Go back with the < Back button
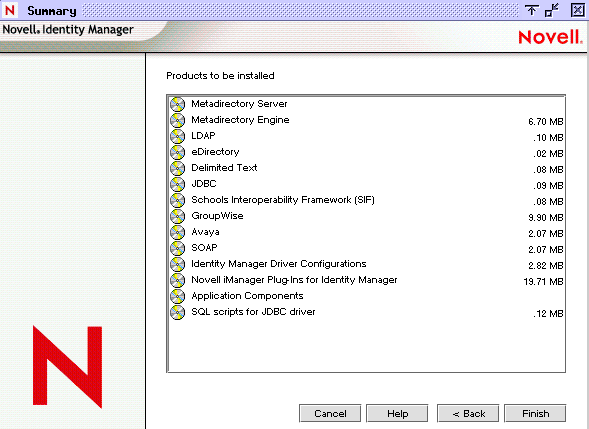This screenshot has width=589, height=429. pyautogui.click(x=468, y=413)
